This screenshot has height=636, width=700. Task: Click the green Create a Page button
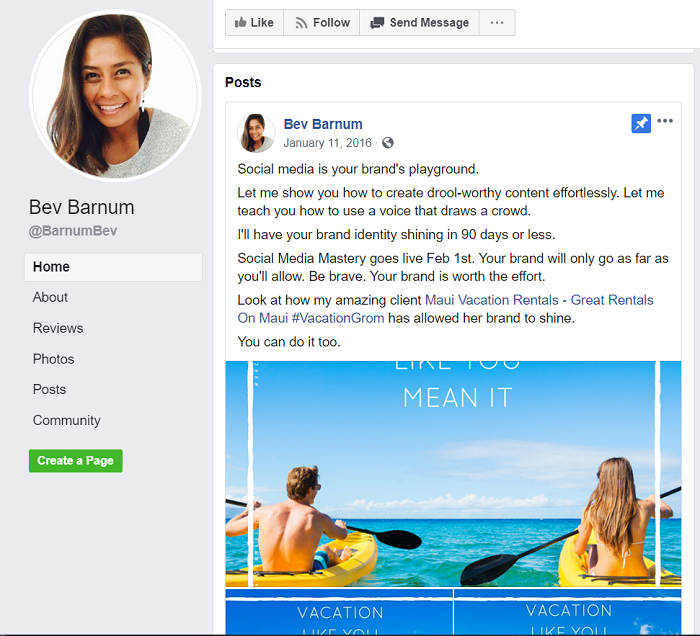point(75,461)
